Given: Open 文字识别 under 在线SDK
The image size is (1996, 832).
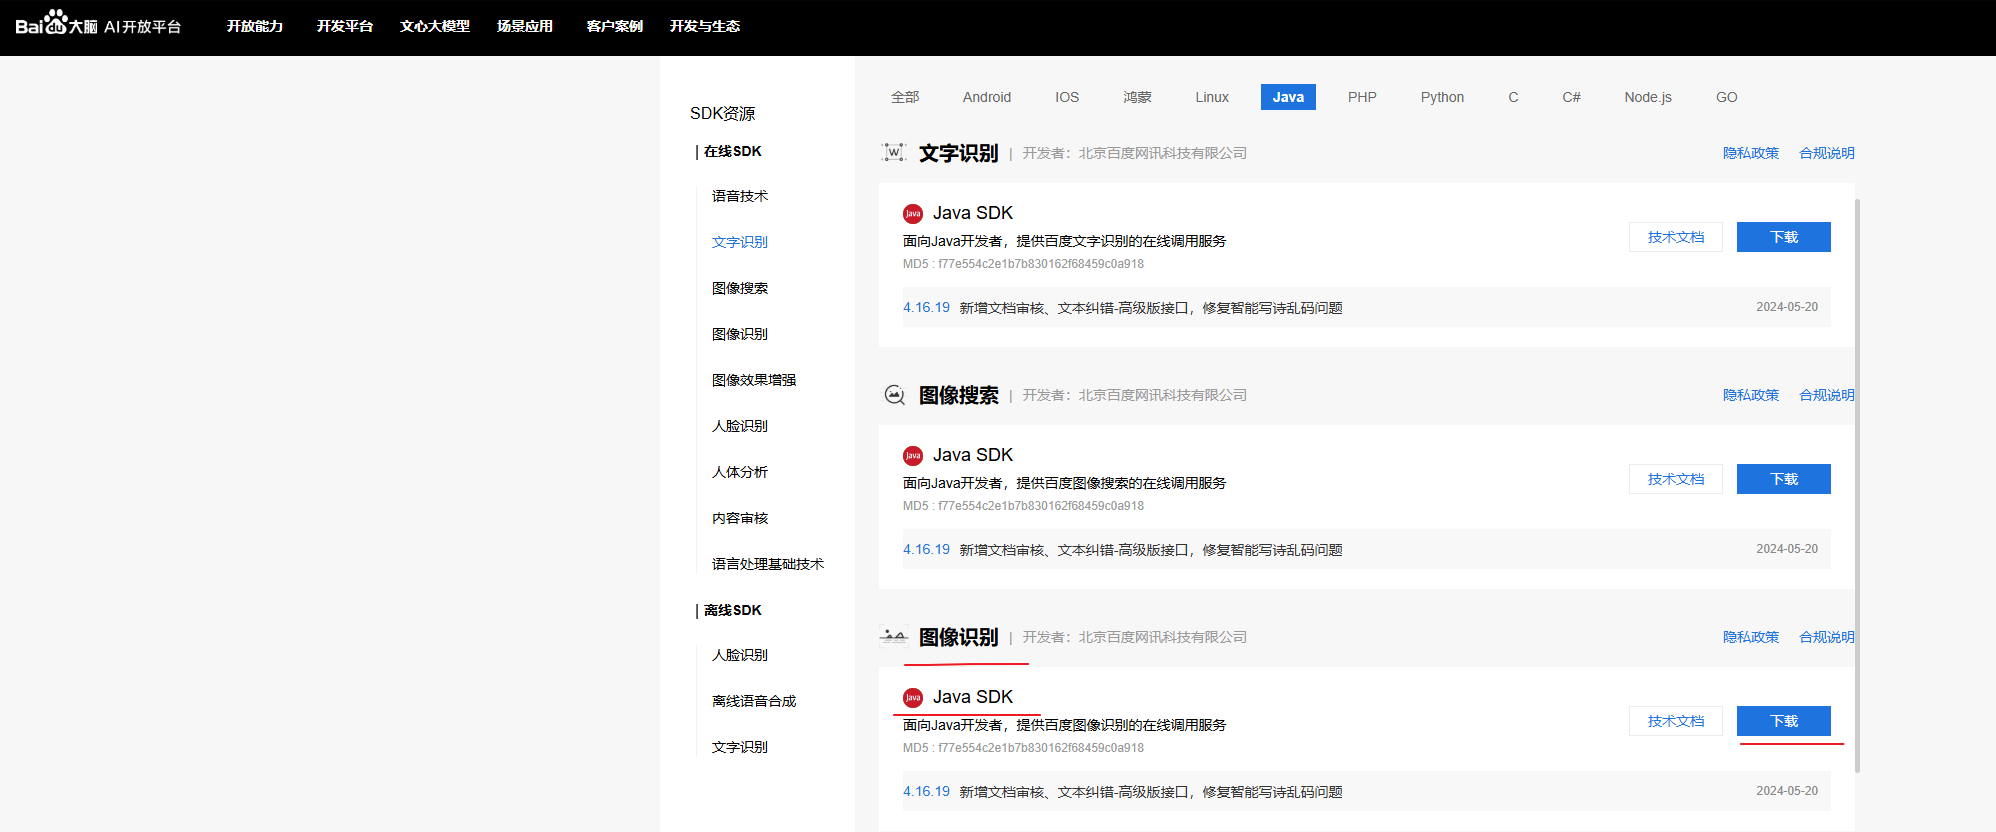Looking at the screenshot, I should click(740, 242).
